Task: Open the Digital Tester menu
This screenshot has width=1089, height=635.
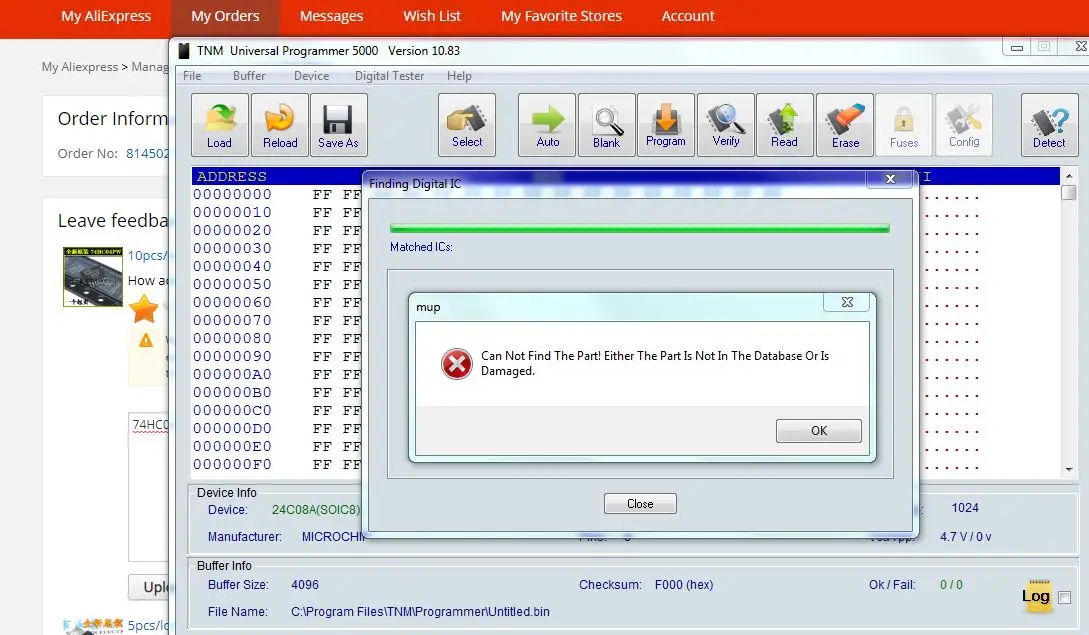Action: pyautogui.click(x=389, y=76)
